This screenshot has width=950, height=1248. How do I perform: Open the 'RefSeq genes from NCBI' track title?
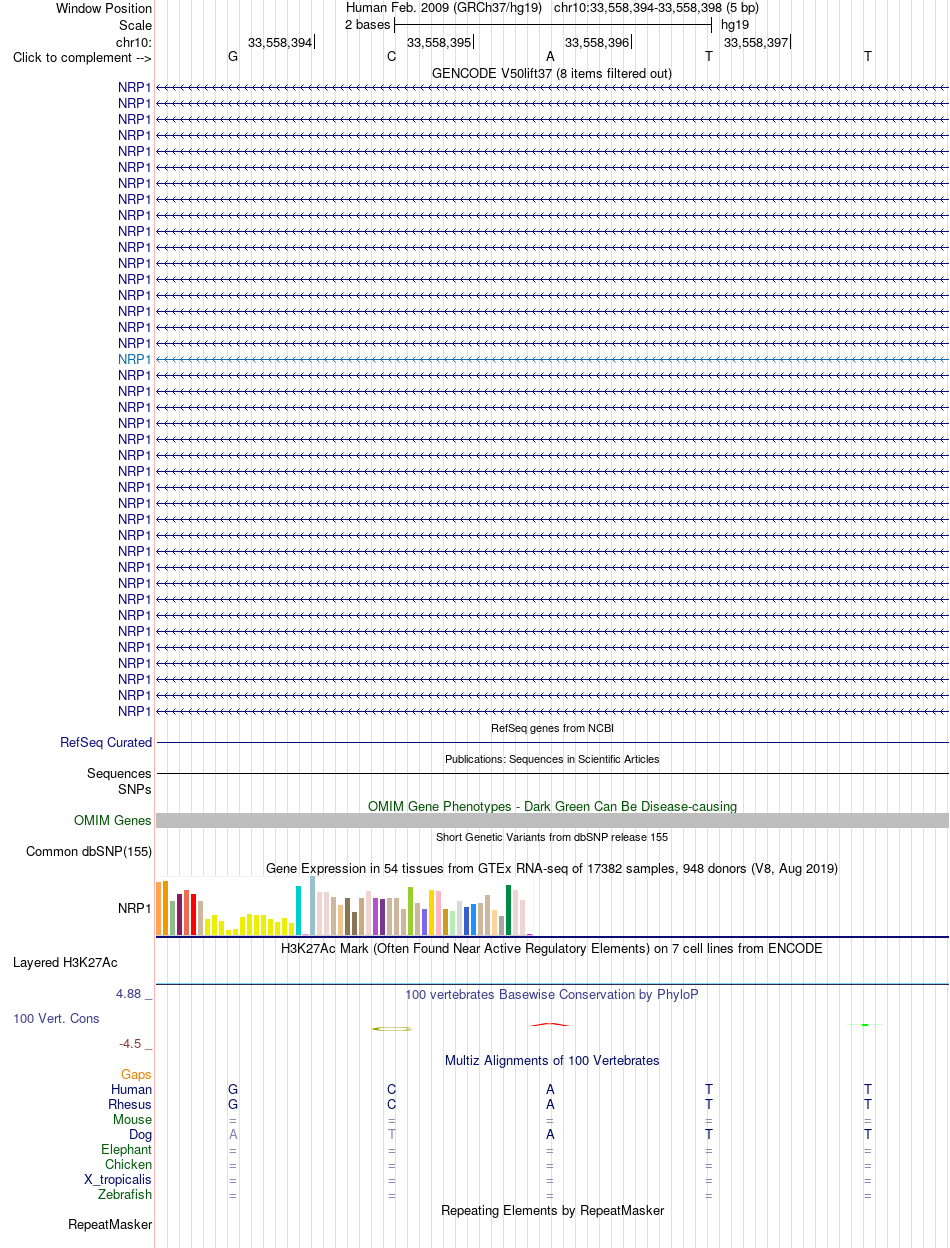[x=552, y=728]
